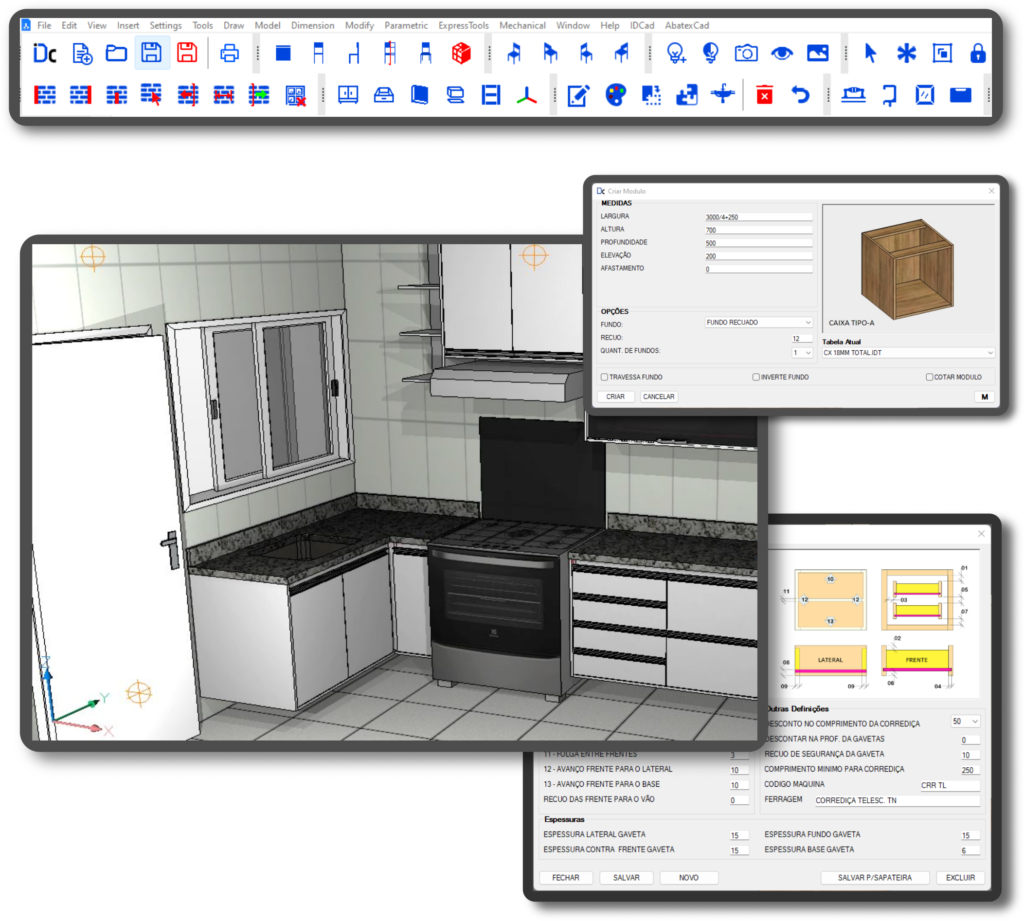Click the puzzle pieces icon
The width and height of the screenshot is (1024, 921).
click(686, 95)
